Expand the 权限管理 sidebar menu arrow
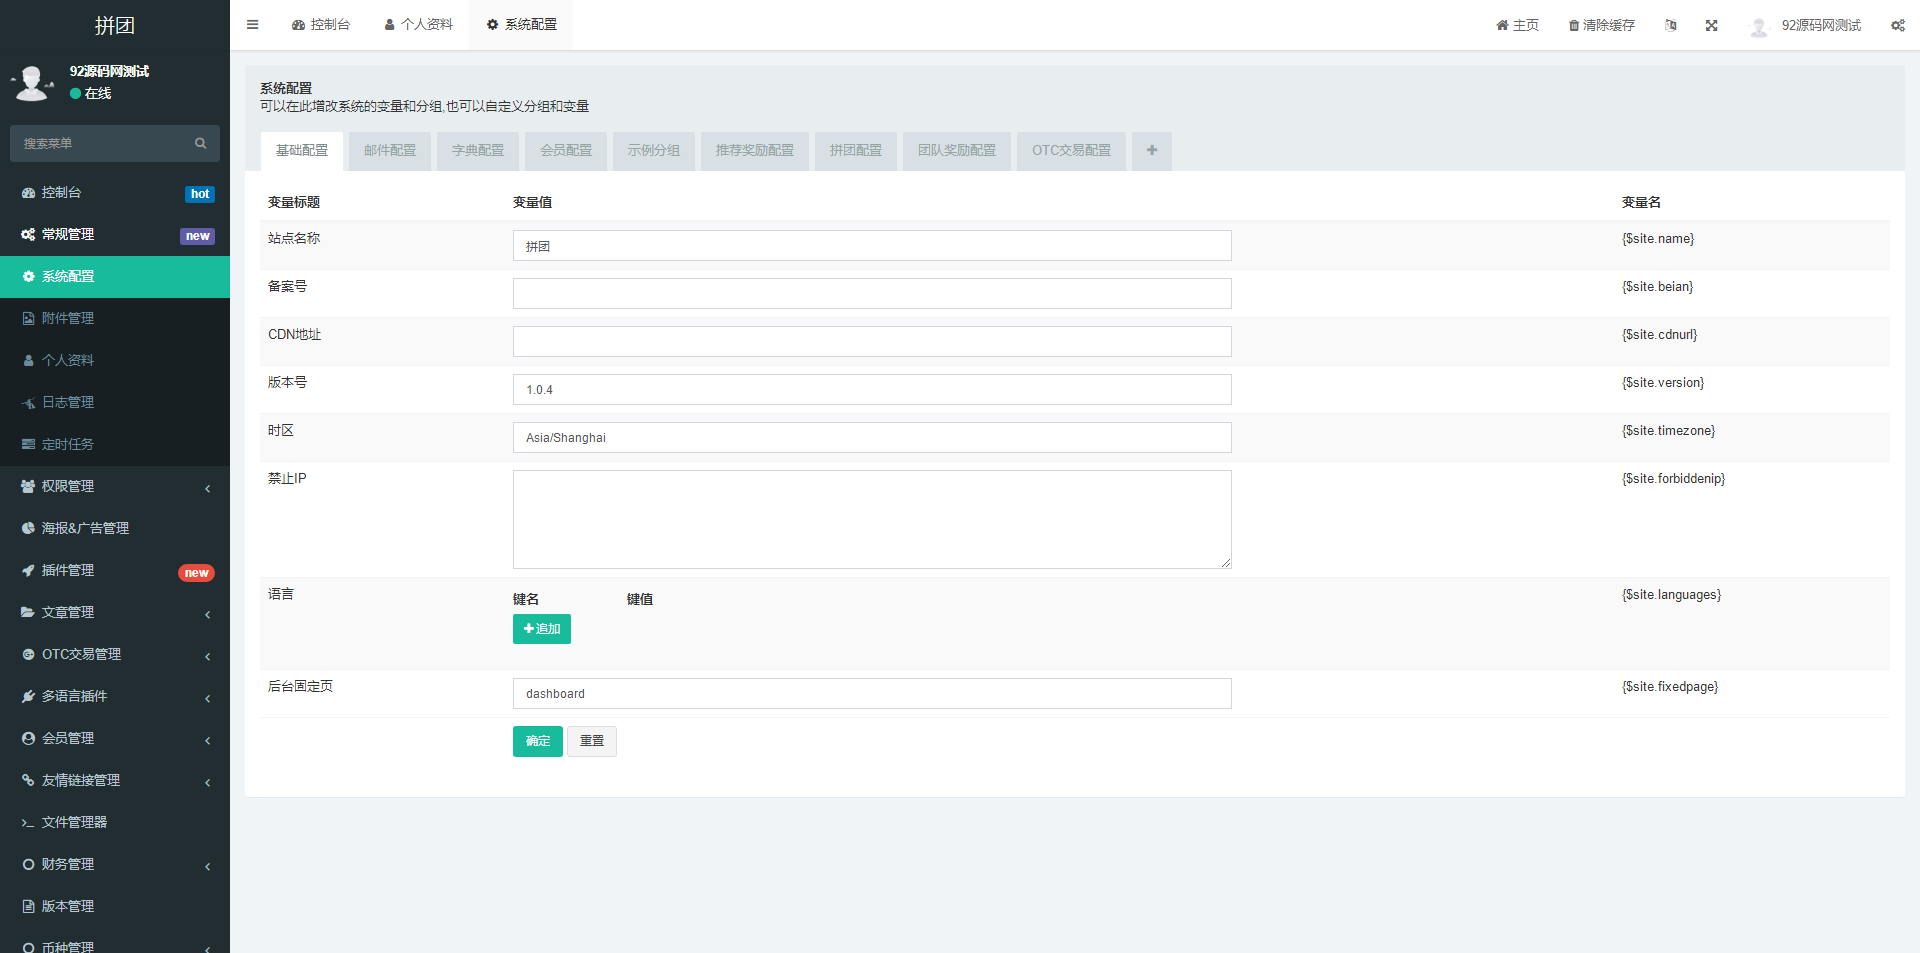The height and width of the screenshot is (953, 1920). [x=207, y=488]
